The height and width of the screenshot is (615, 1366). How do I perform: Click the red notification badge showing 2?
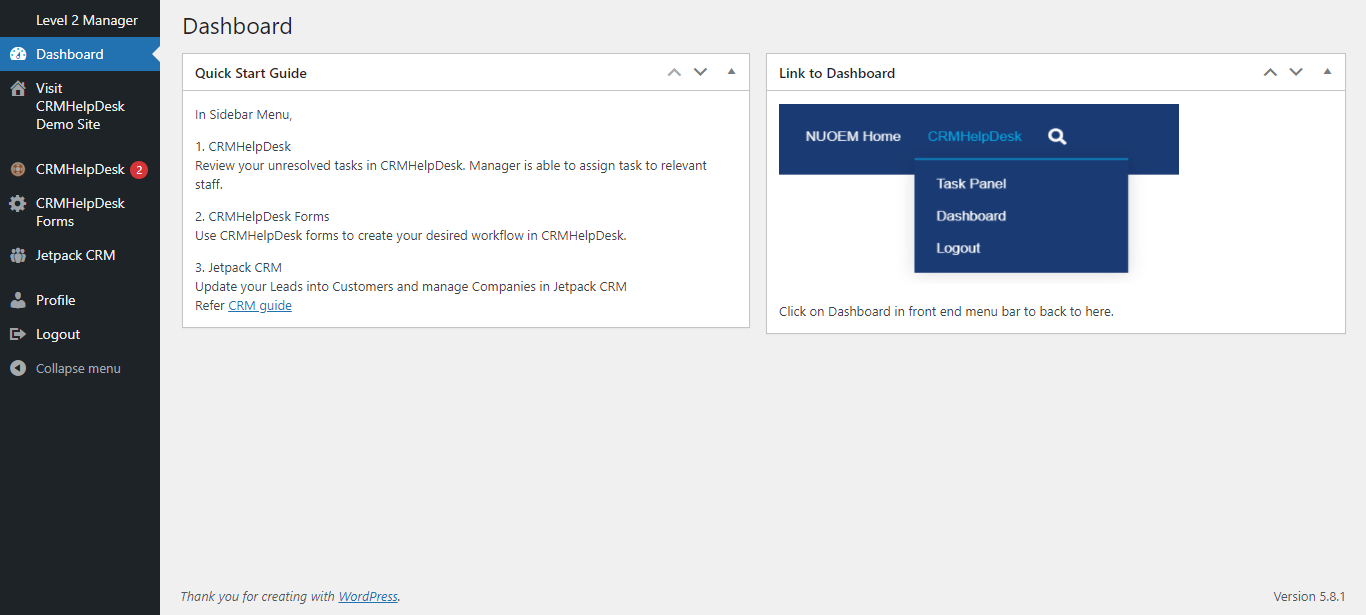139,170
